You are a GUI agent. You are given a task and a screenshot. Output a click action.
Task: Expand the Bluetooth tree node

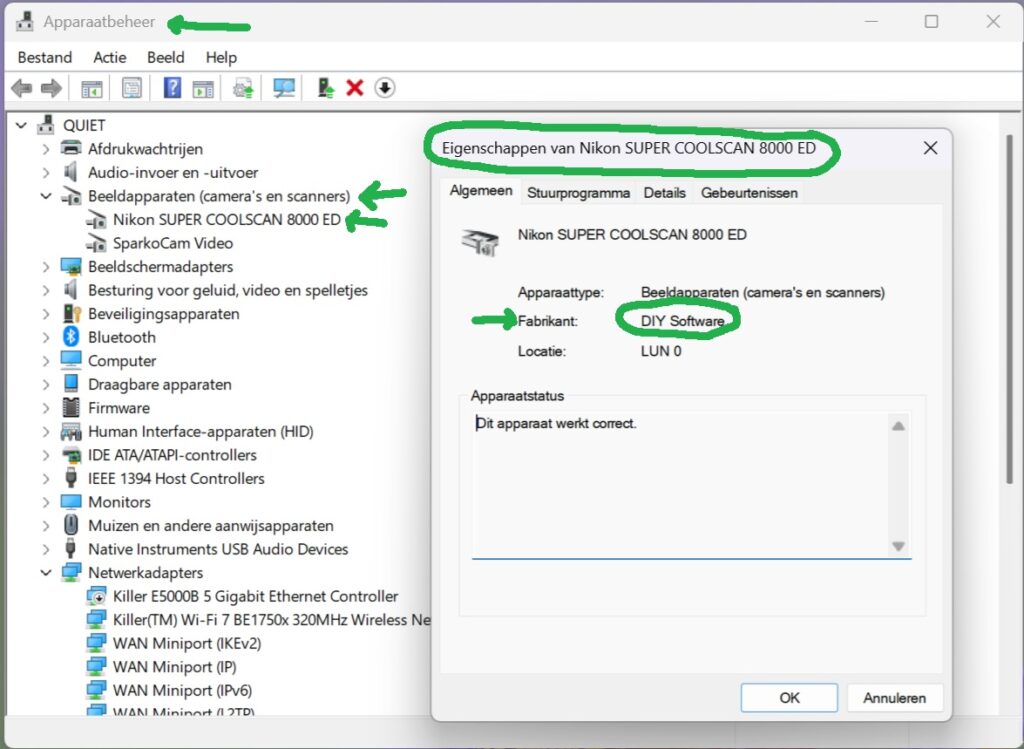point(46,337)
